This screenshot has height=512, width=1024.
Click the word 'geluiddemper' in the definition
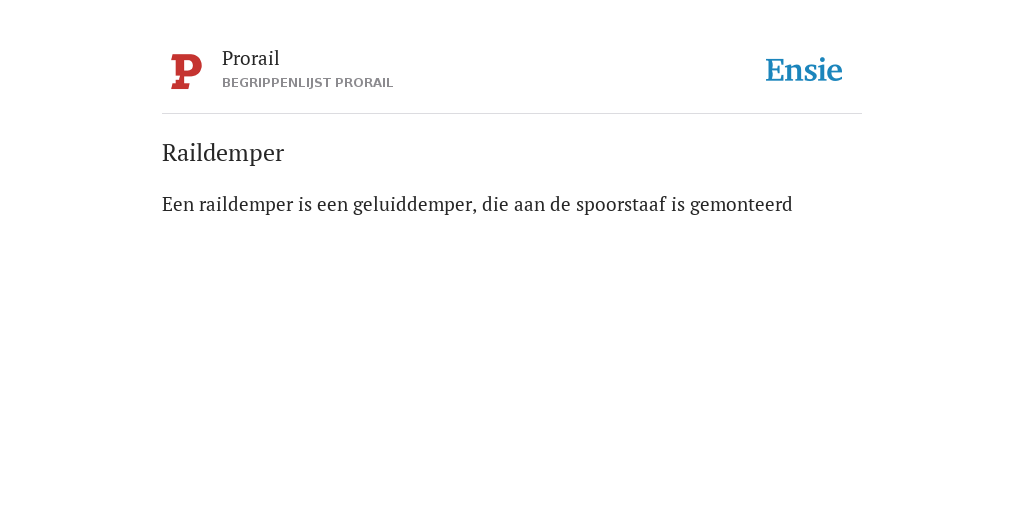[x=412, y=205]
